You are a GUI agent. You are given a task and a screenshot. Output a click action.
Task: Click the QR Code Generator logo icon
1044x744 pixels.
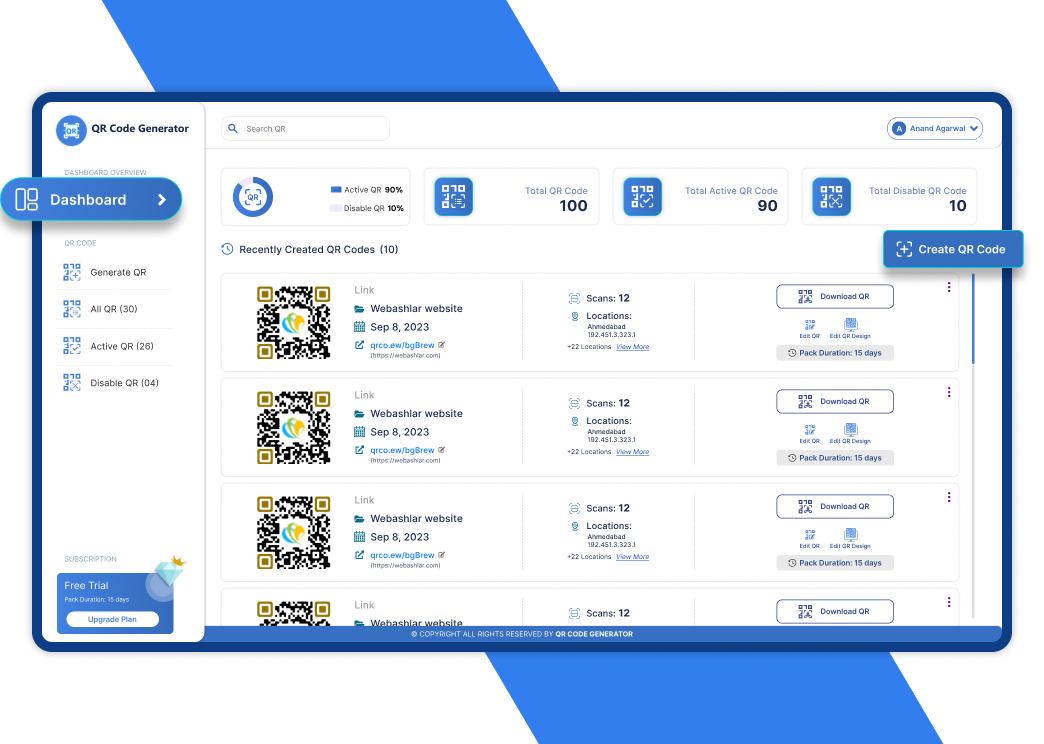coord(71,131)
